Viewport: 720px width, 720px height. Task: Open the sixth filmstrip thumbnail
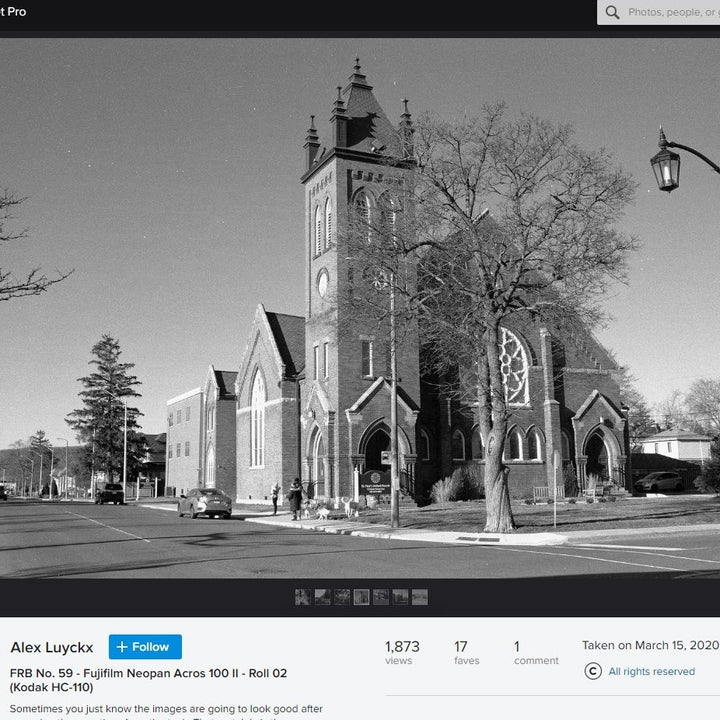[400, 597]
